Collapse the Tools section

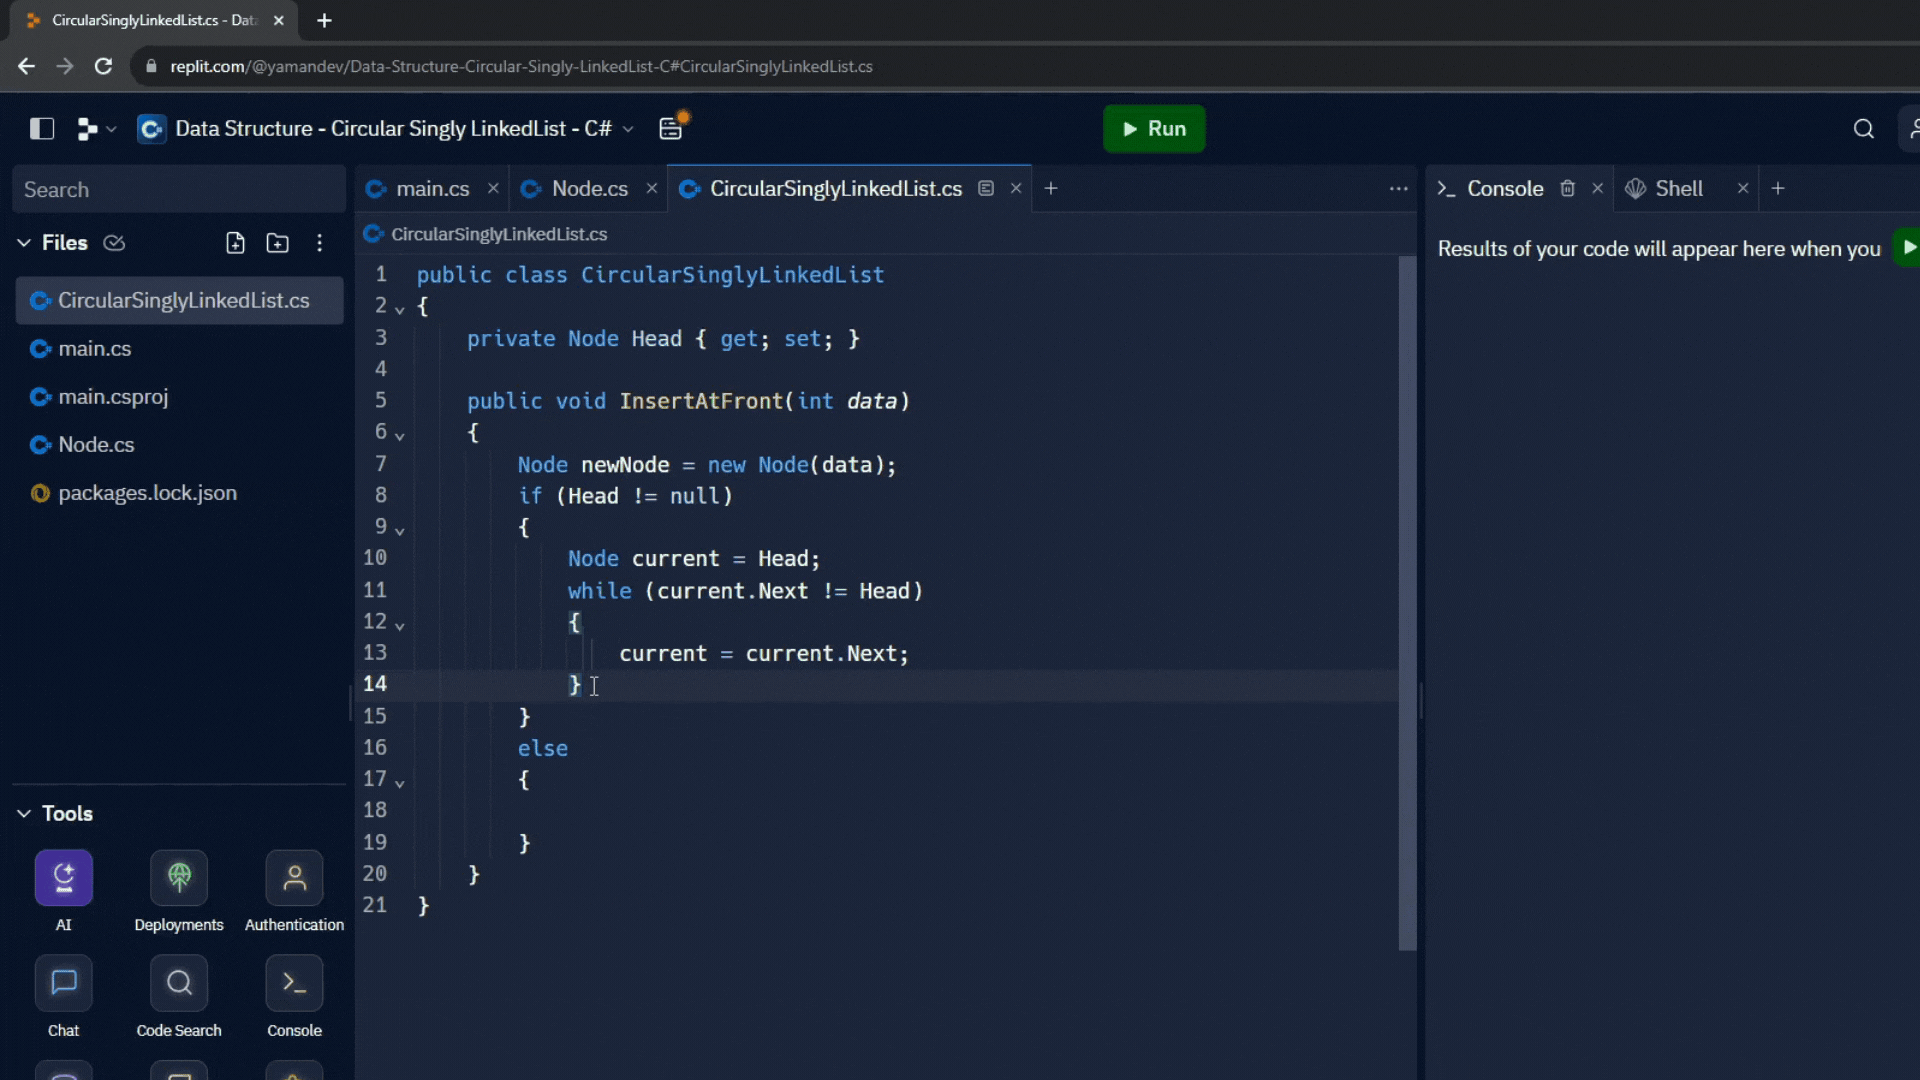point(24,814)
